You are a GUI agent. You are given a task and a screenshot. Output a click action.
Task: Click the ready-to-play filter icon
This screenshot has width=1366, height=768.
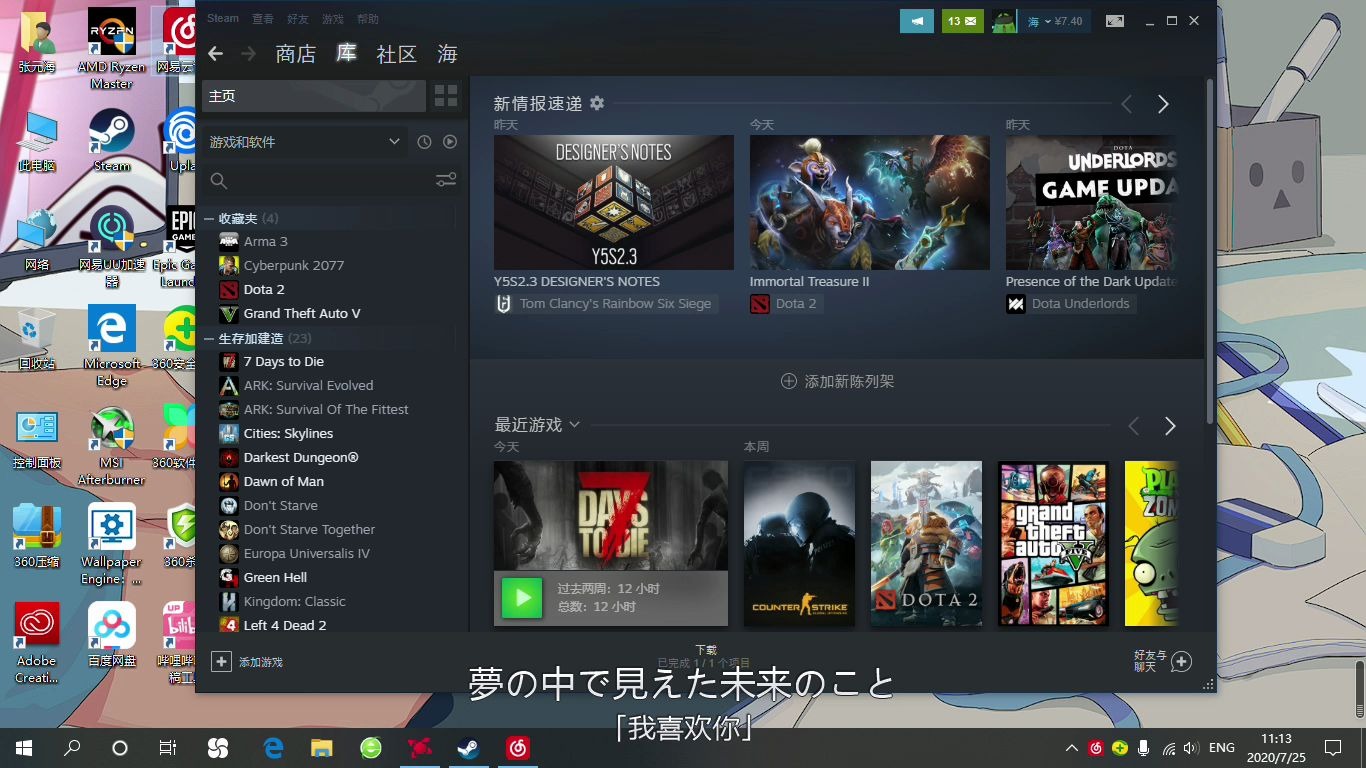pos(450,142)
